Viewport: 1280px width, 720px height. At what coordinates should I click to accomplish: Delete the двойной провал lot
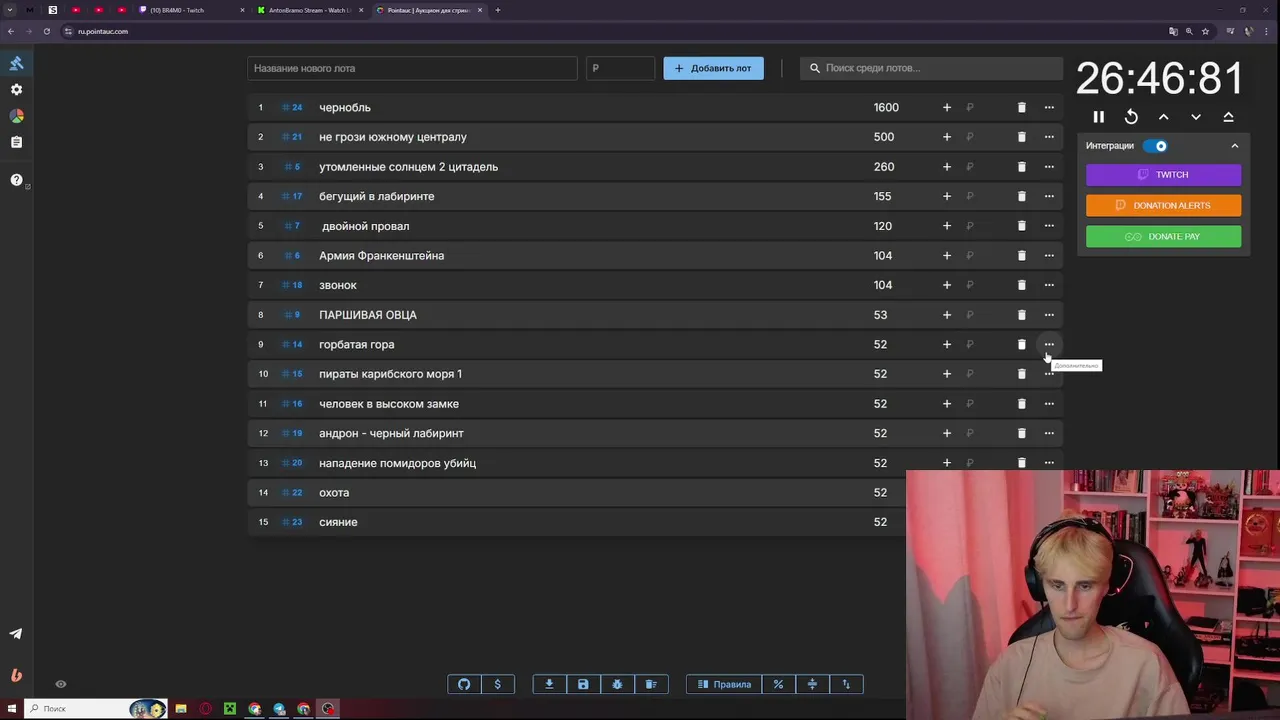click(x=1021, y=226)
